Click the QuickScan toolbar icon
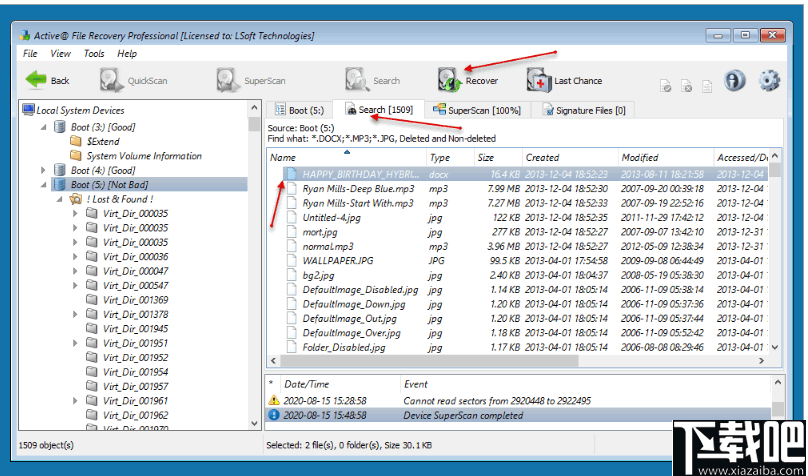Viewport: 808px width, 476px height. [112, 80]
